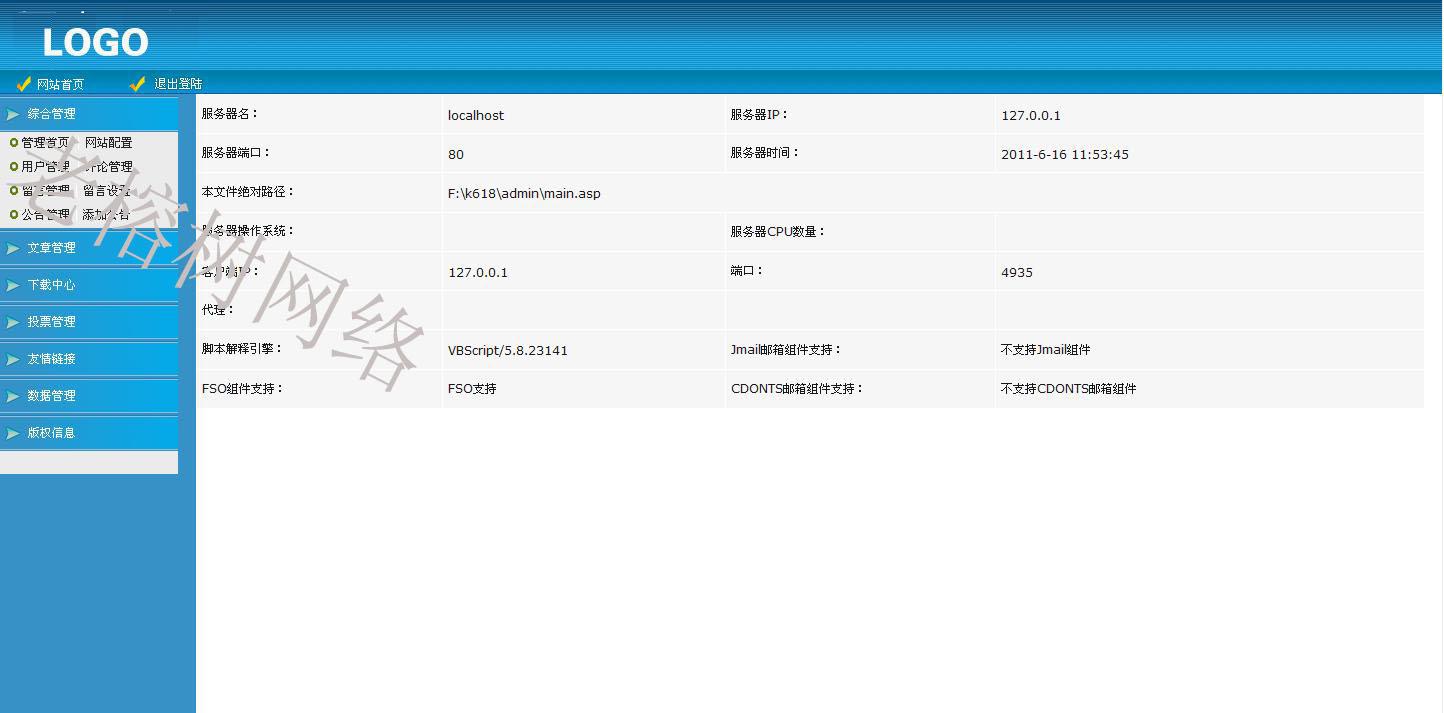Click the 本文件绝对路径 label
This screenshot has height=713, width=1444.
point(248,192)
